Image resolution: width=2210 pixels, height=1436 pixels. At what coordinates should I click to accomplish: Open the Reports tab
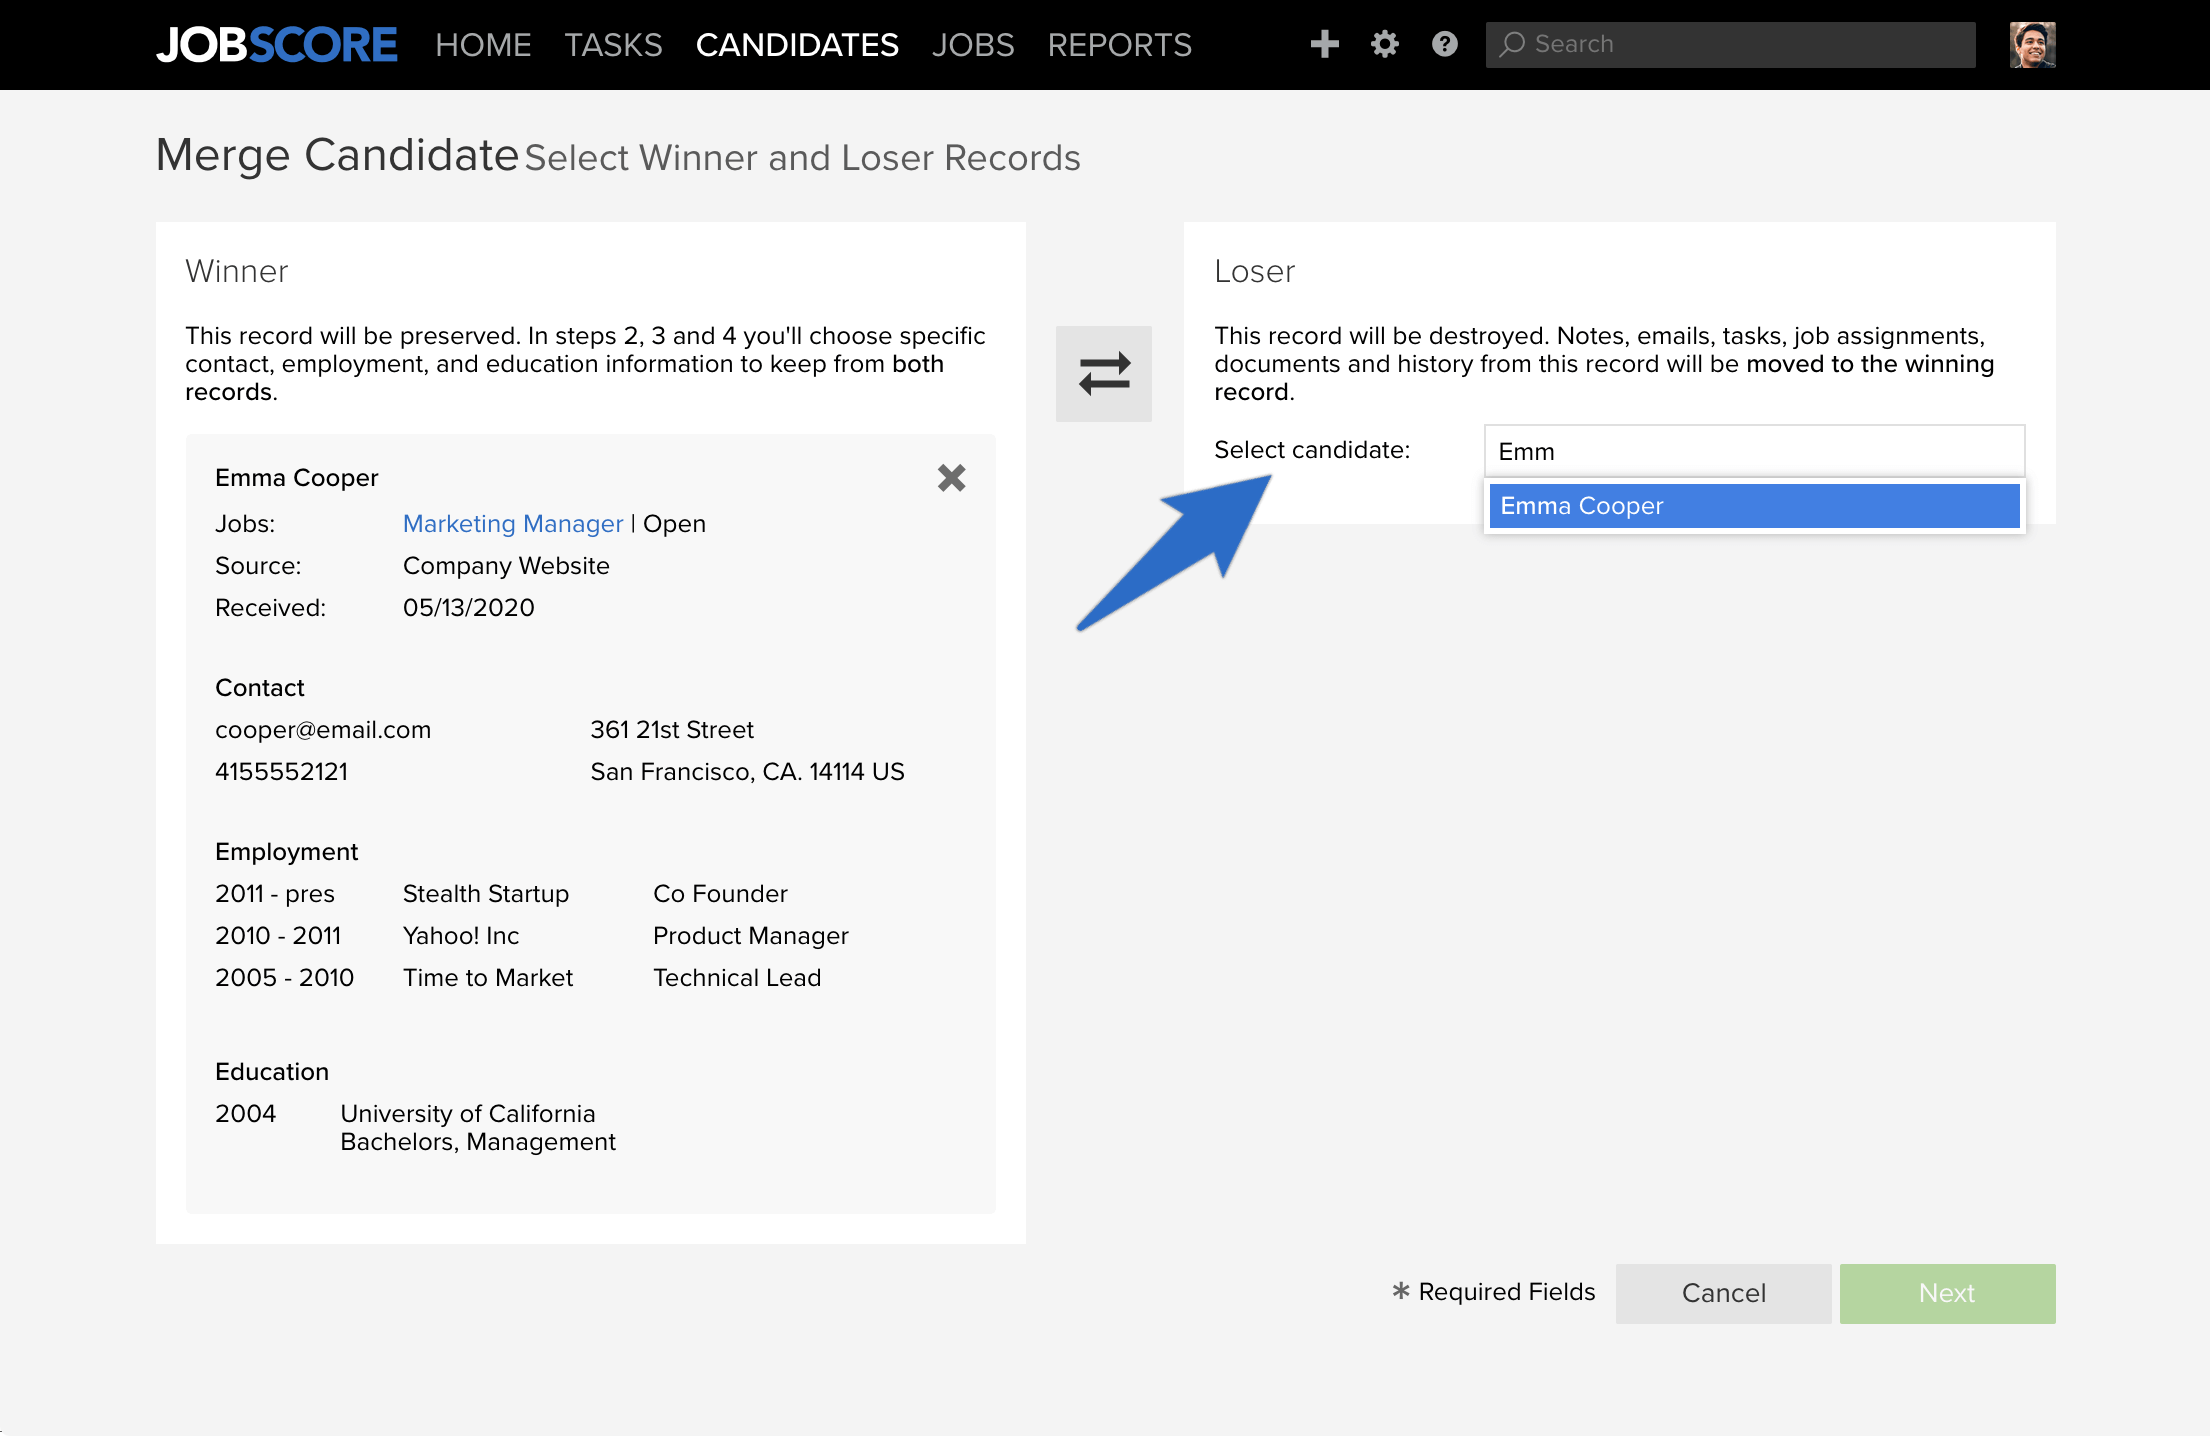pos(1119,45)
